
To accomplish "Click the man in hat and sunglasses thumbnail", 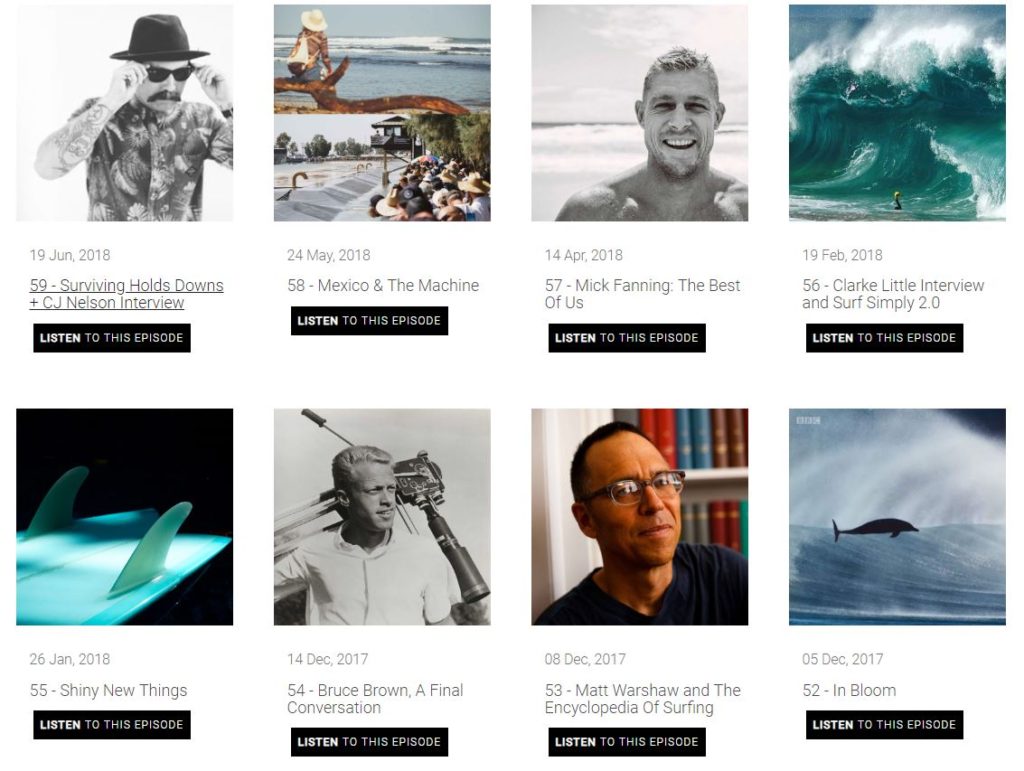I will click(x=125, y=113).
